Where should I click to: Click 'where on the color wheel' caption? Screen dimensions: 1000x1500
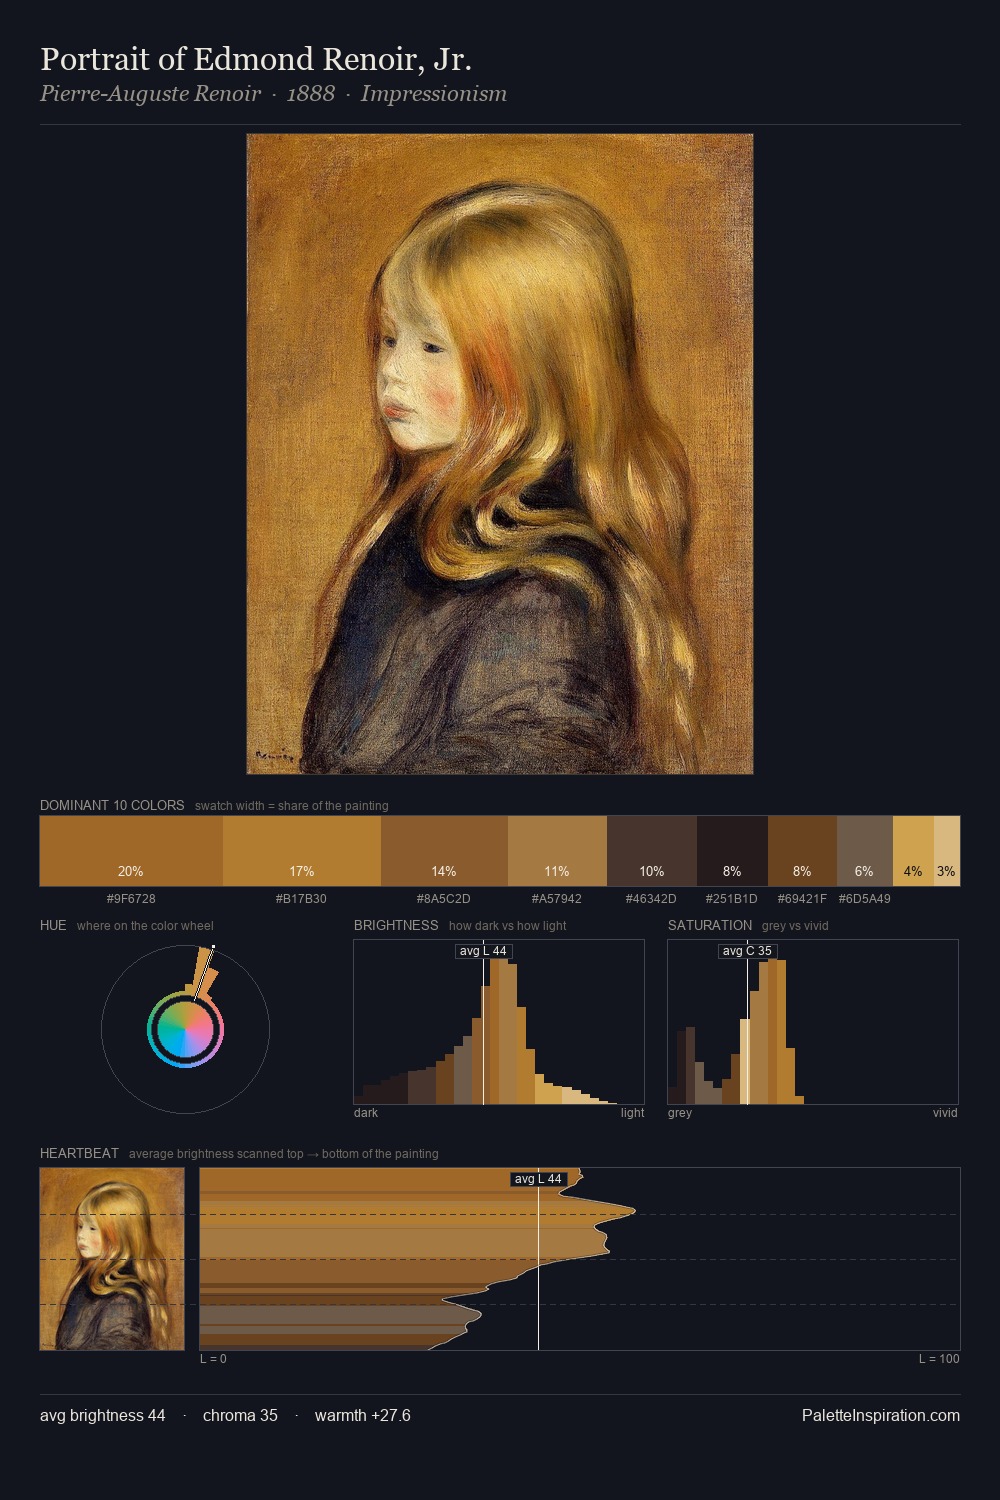pos(145,926)
